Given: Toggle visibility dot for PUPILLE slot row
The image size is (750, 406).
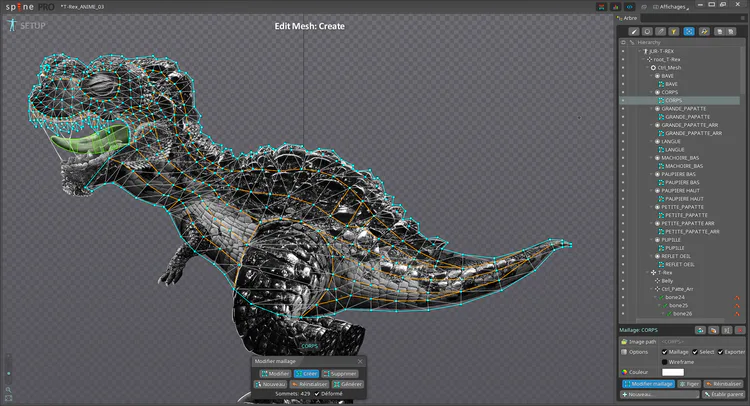Looking at the screenshot, I should (x=623, y=240).
